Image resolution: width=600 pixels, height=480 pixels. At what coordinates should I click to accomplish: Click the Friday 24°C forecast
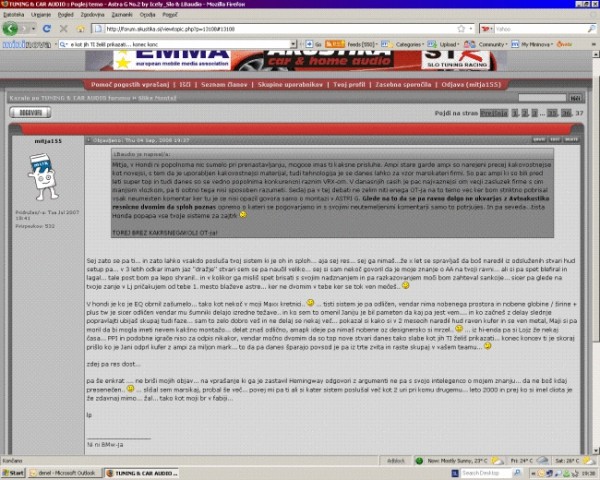529,460
